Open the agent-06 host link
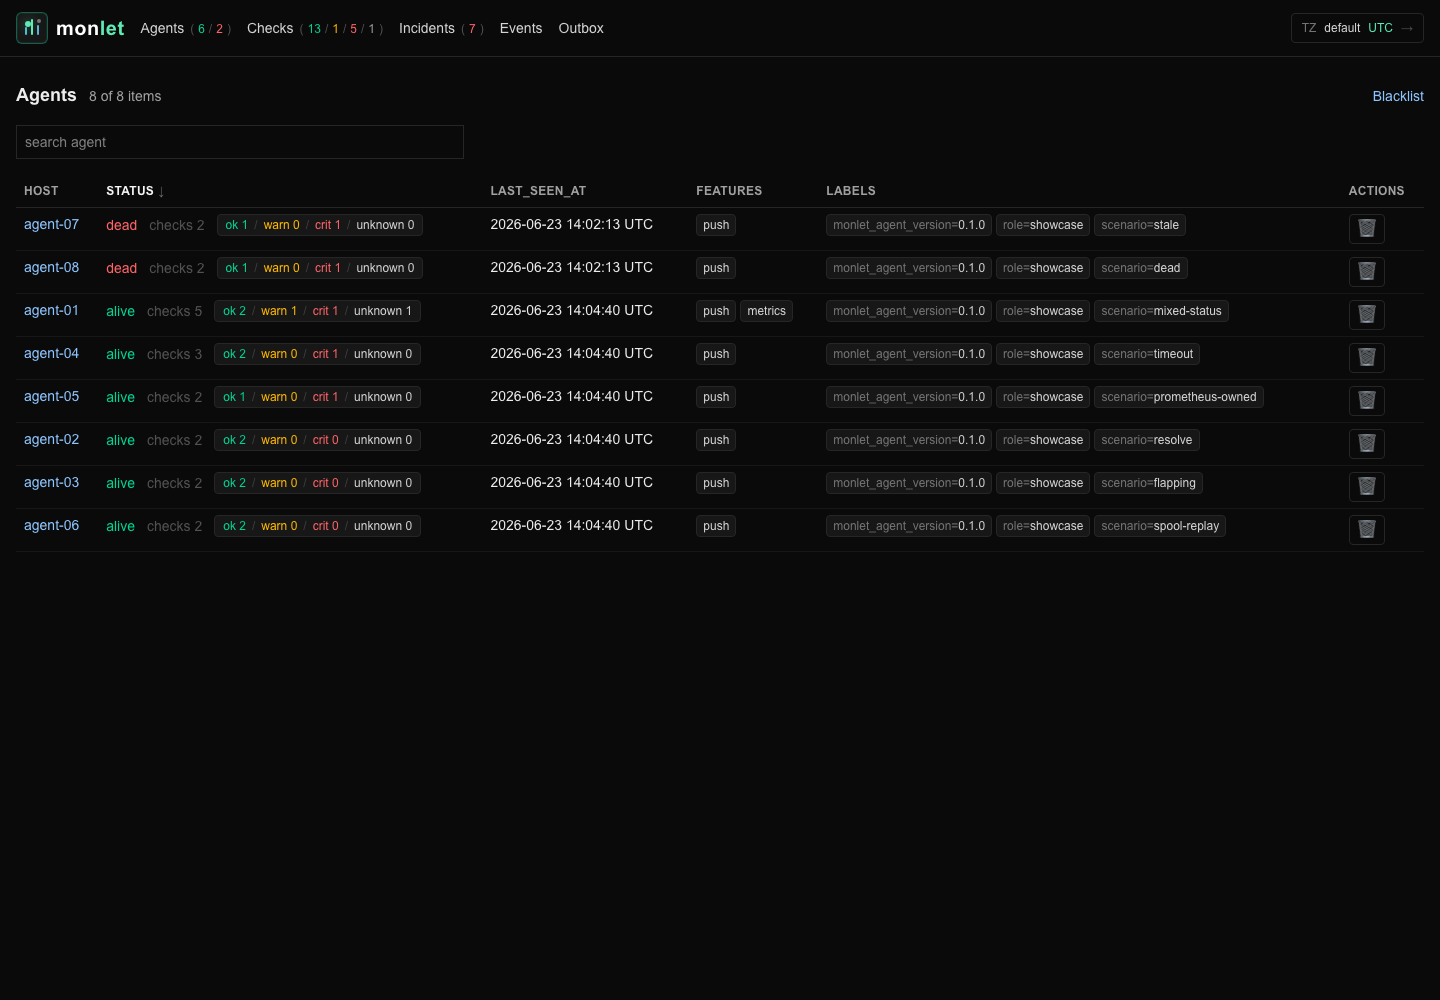 pos(51,525)
